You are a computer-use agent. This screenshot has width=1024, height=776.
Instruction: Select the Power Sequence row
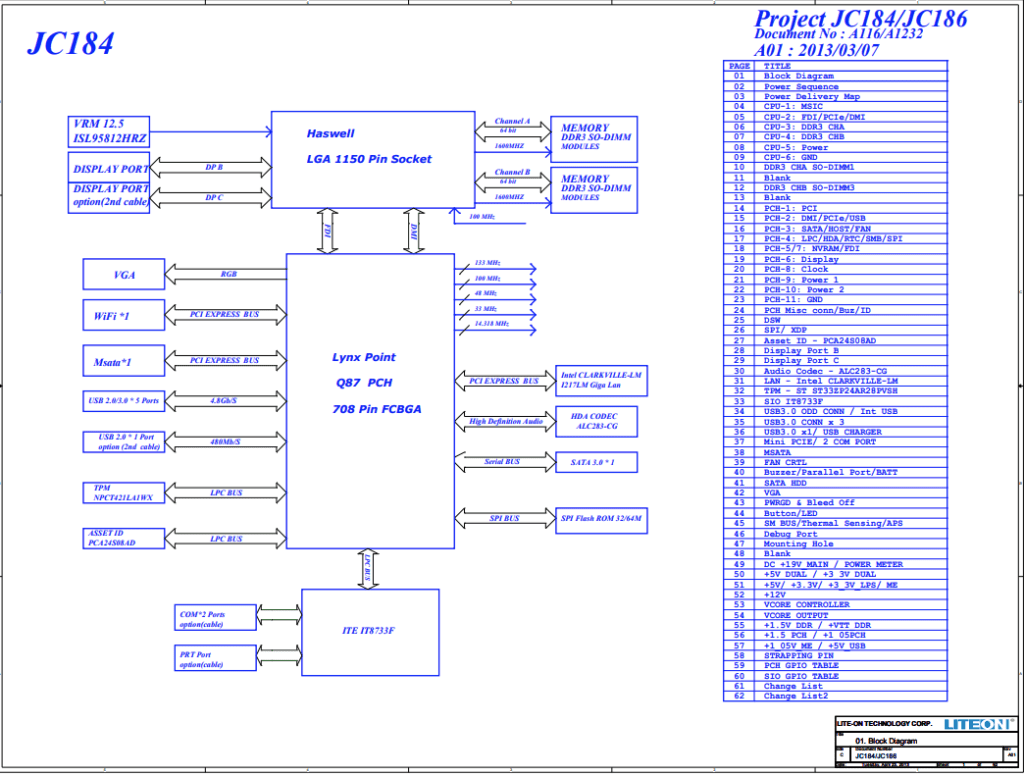(835, 86)
